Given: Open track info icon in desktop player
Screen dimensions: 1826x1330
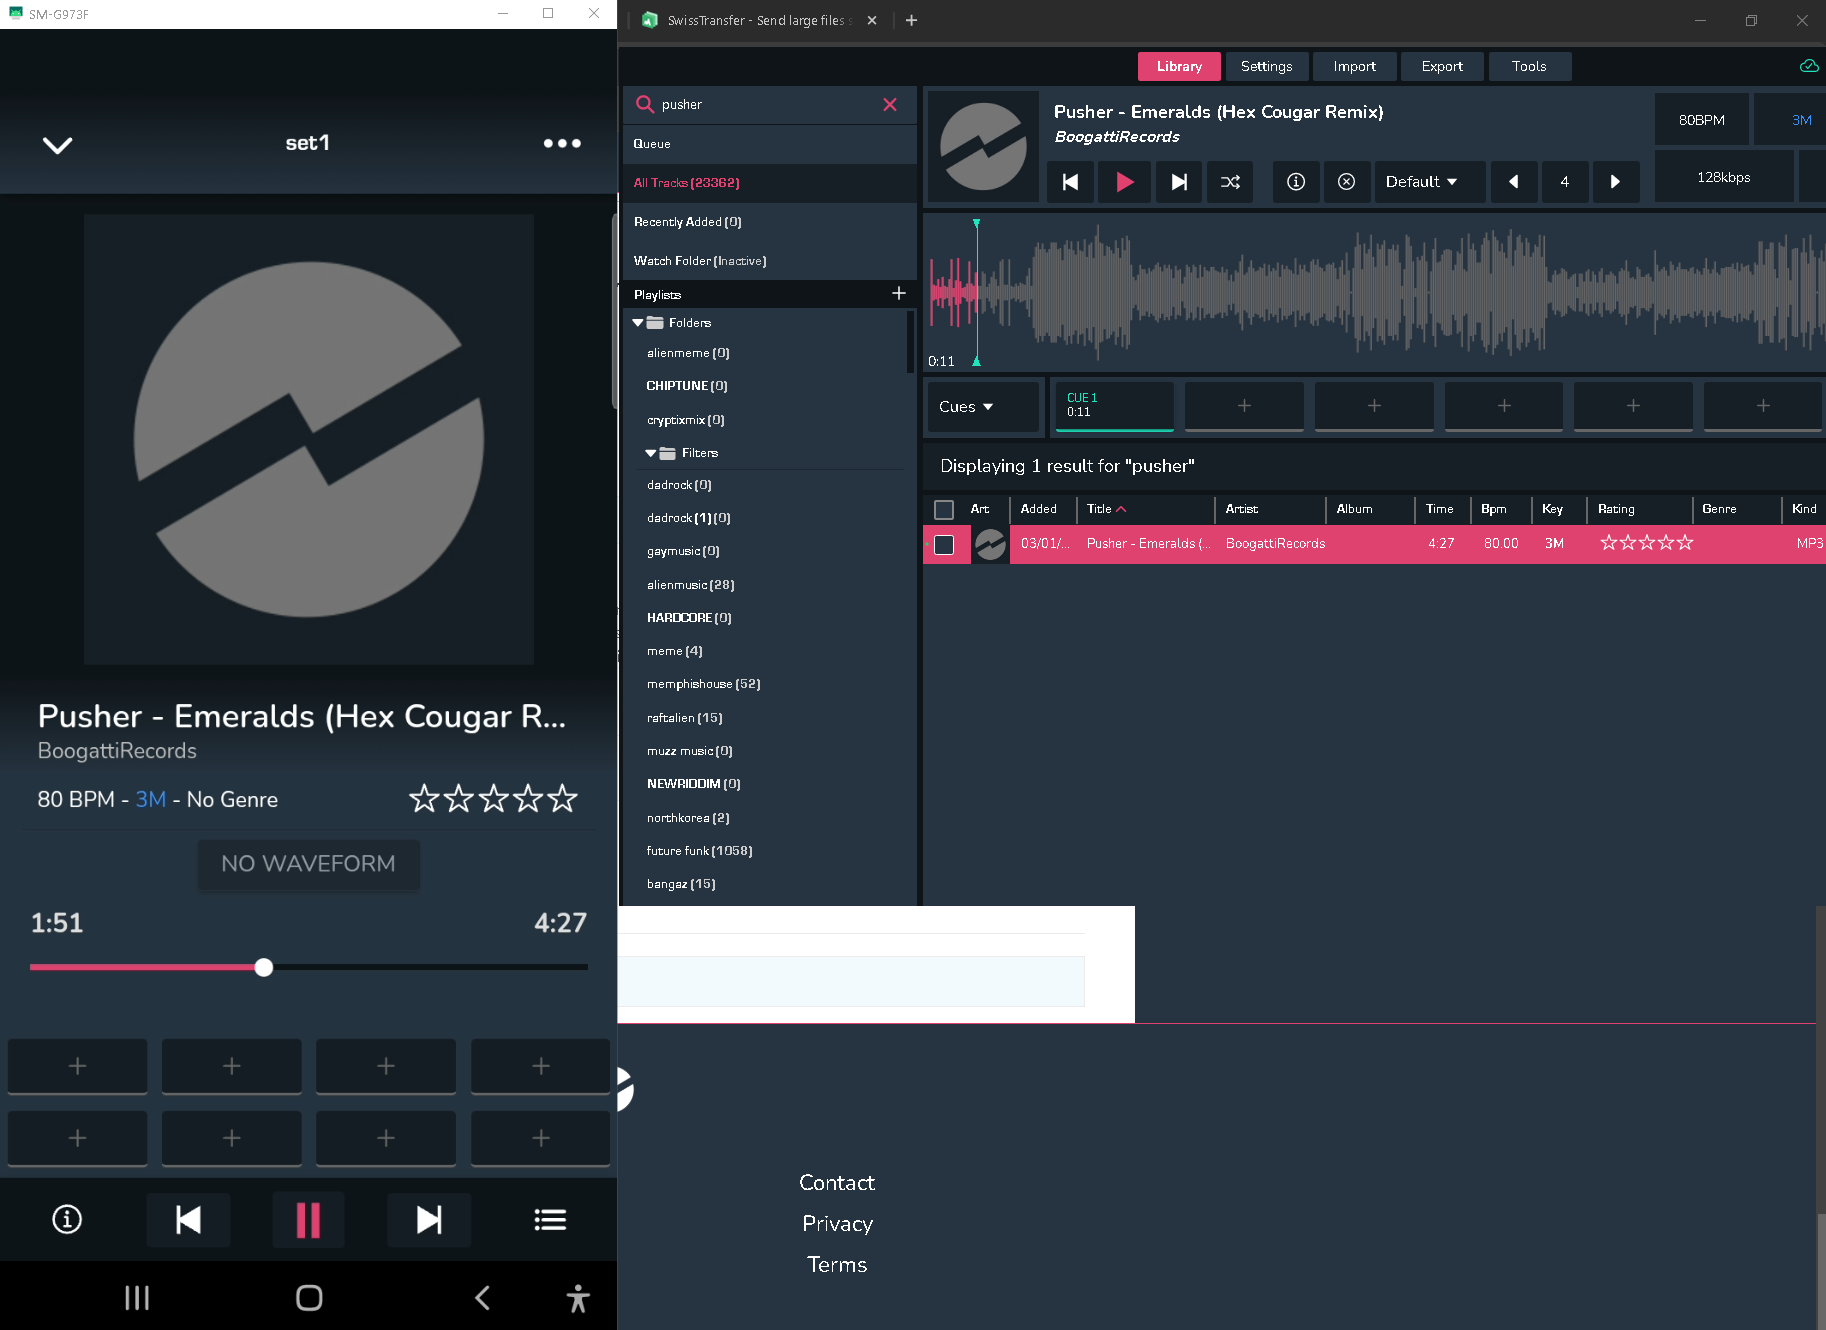Looking at the screenshot, I should click(x=1296, y=182).
